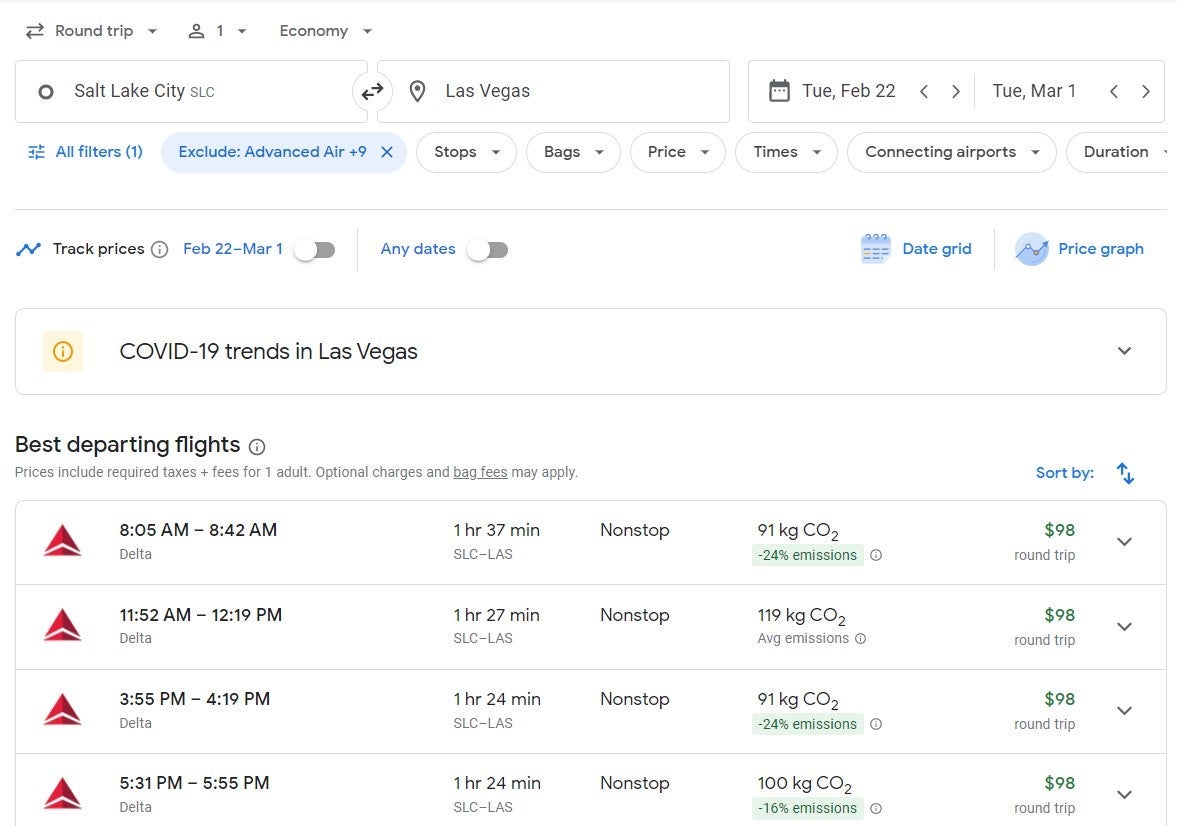Open the Economy class dropdown

pyautogui.click(x=325, y=31)
